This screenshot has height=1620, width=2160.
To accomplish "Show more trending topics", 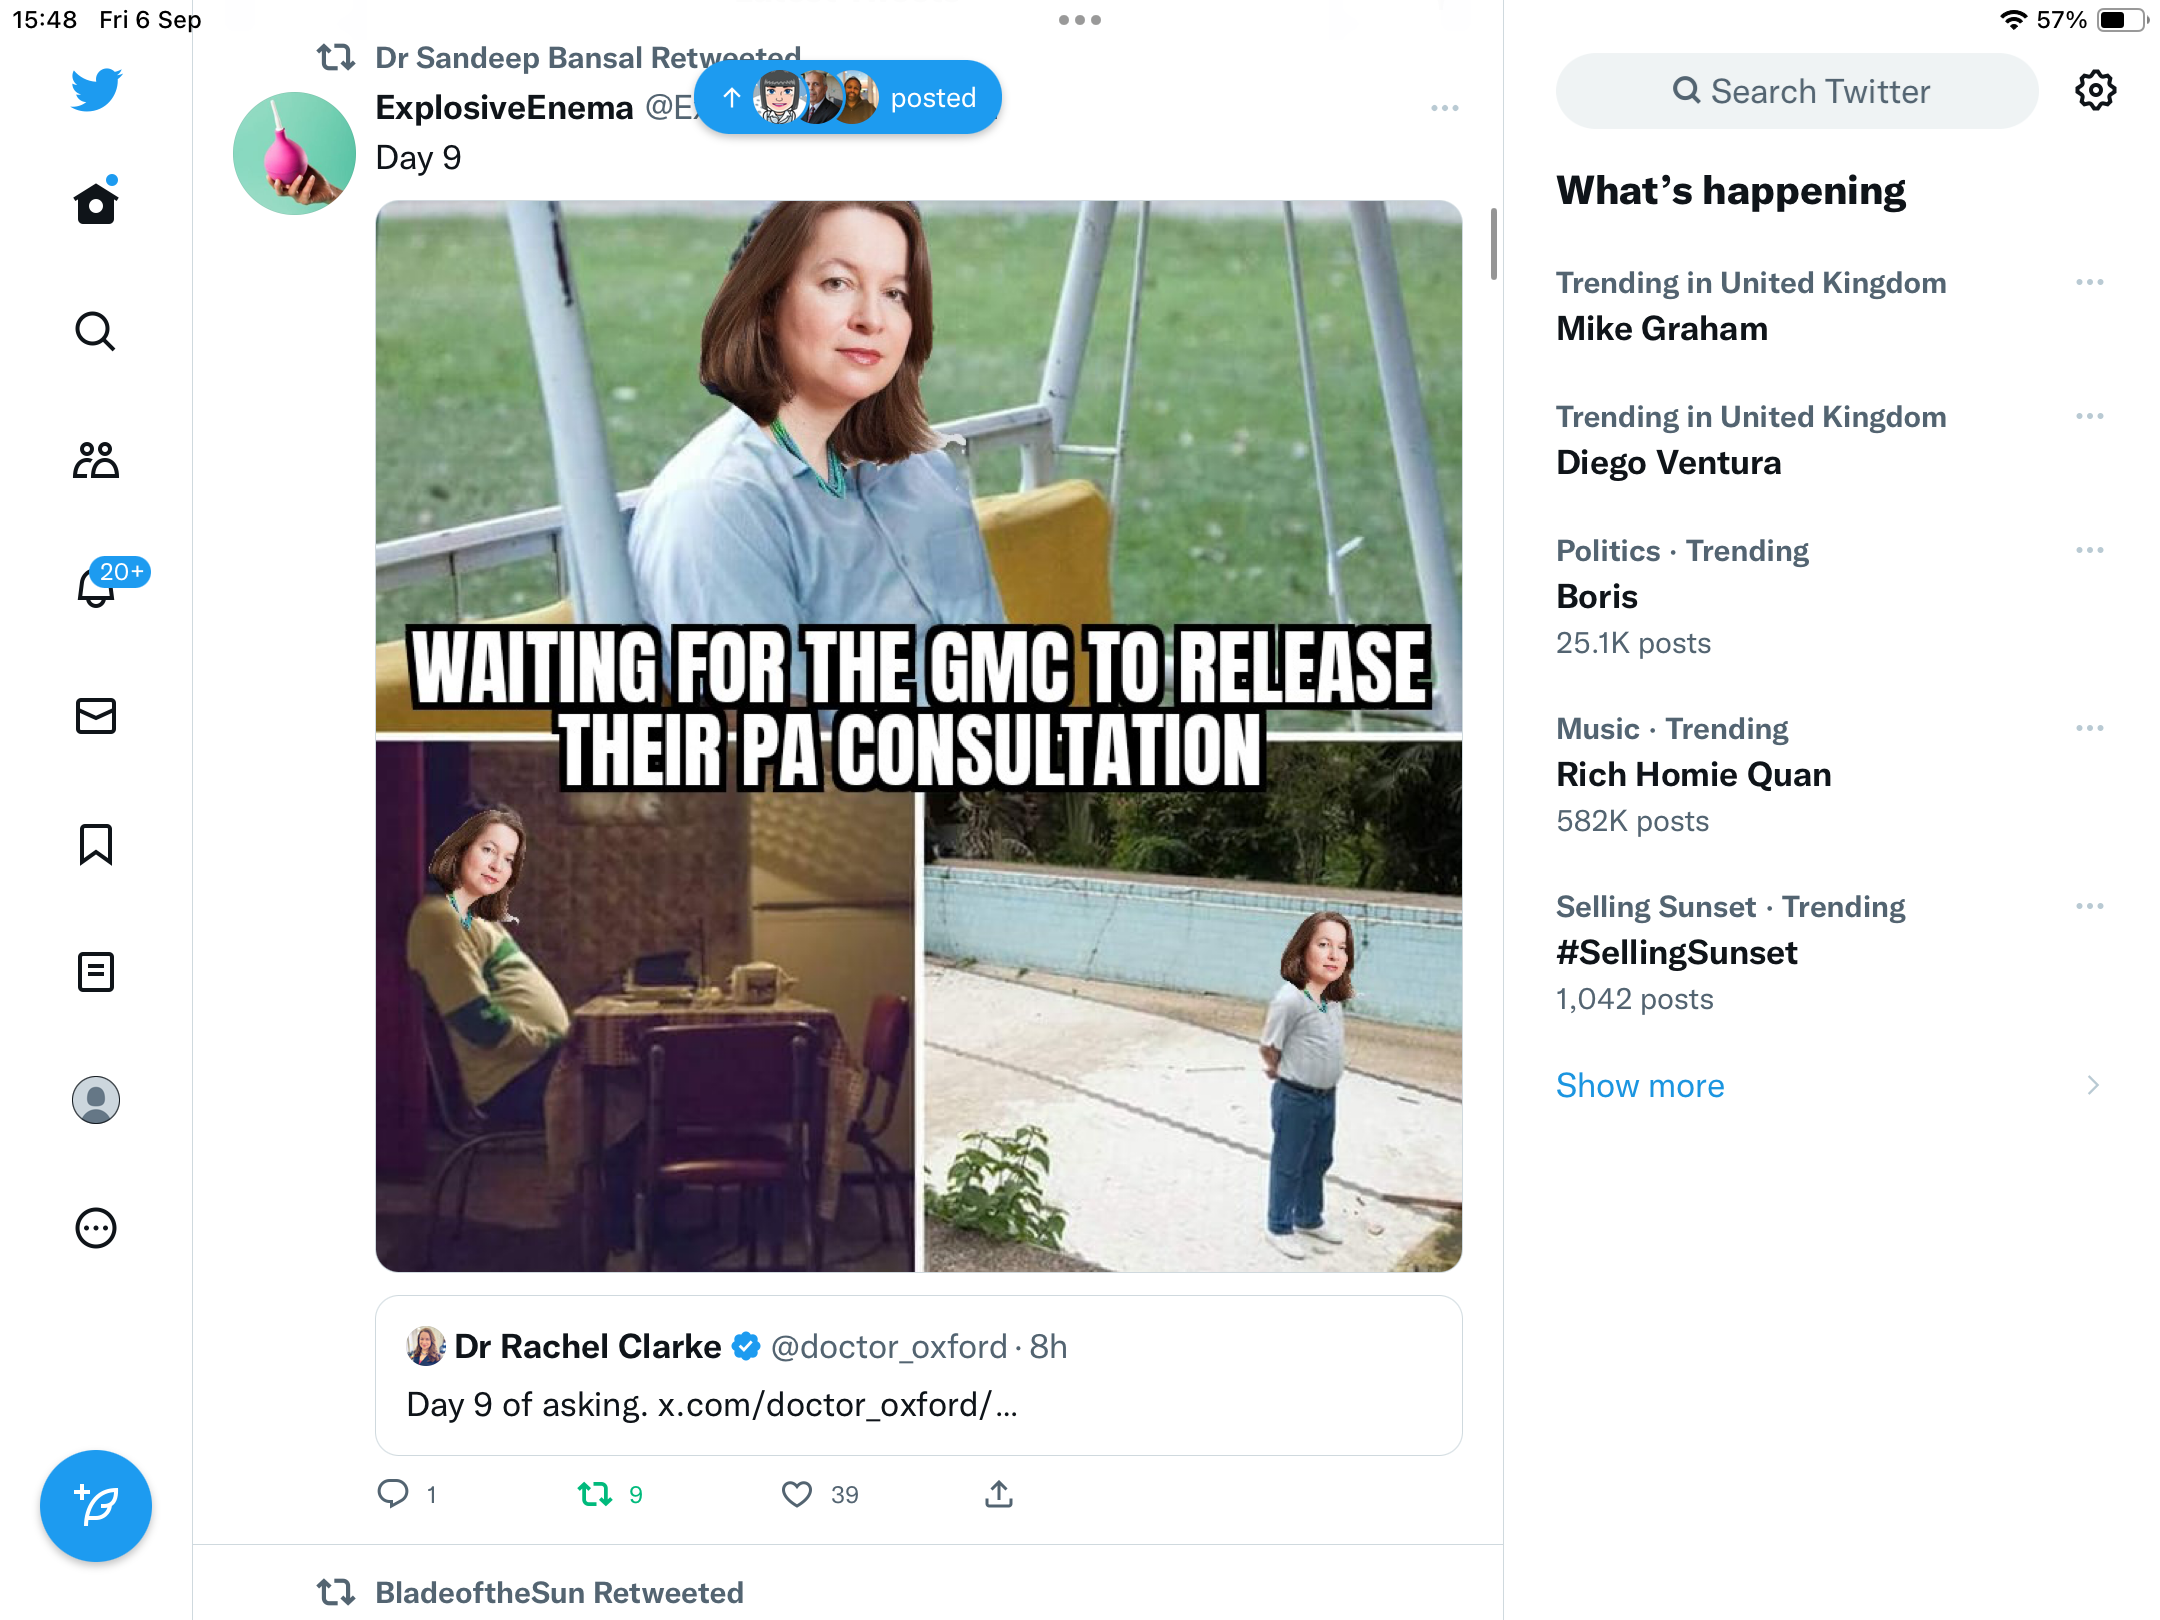I will tap(1640, 1086).
